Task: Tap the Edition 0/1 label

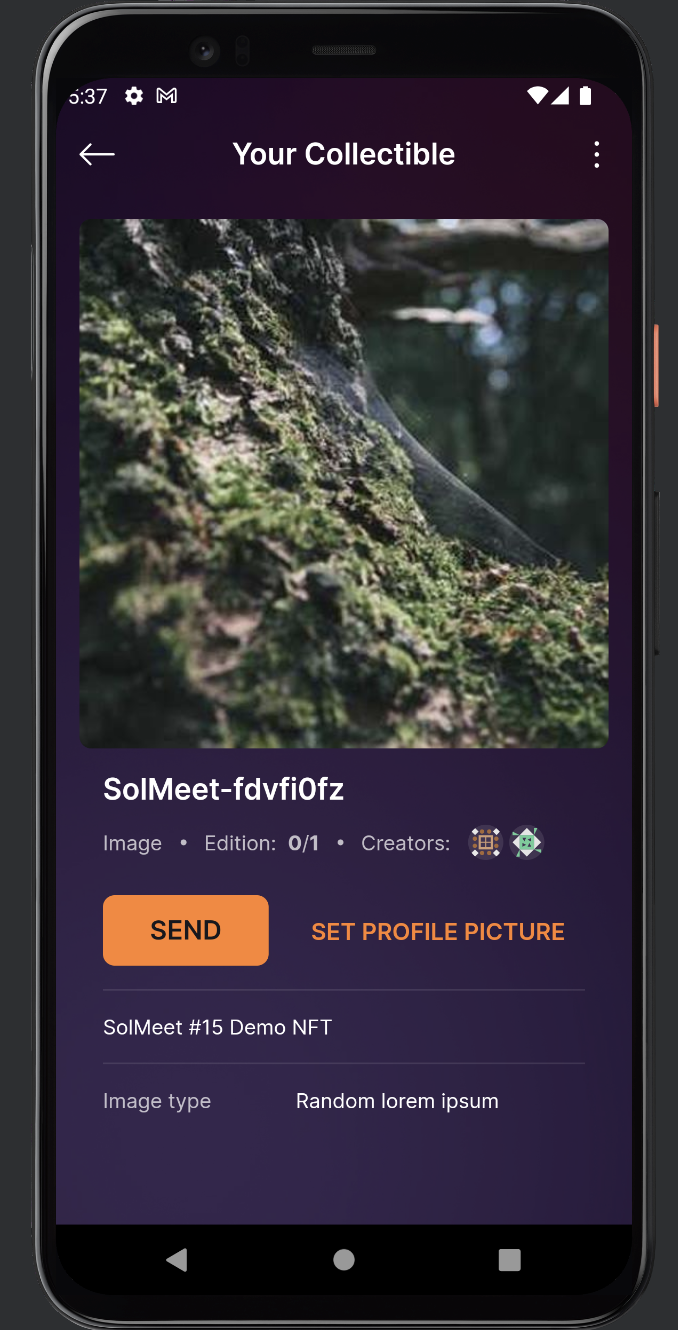Action: click(x=262, y=843)
